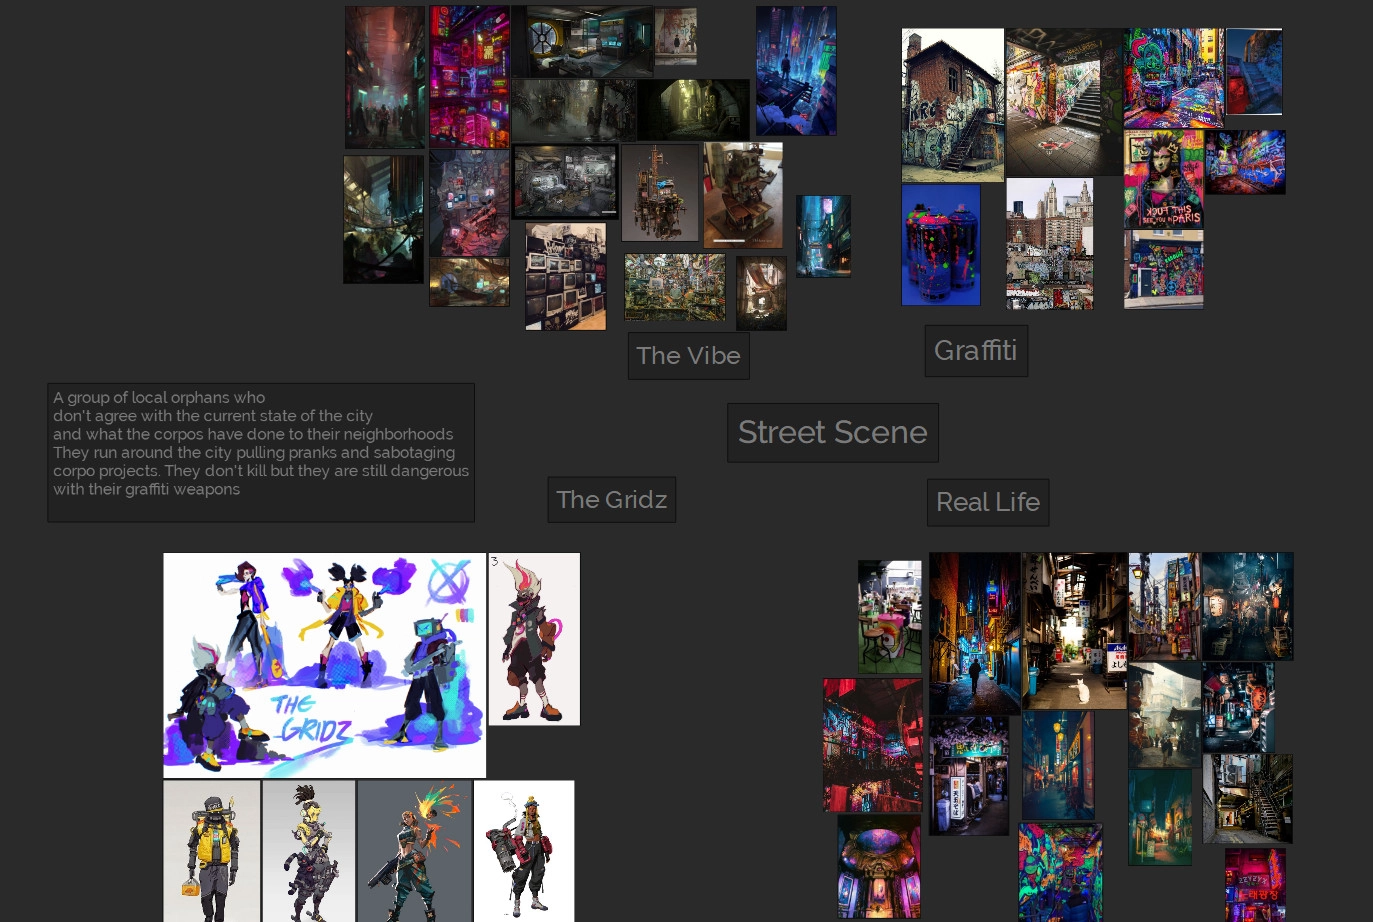Click the Mona Lisa Paris graffiti image
The height and width of the screenshot is (922, 1373).
(1163, 179)
